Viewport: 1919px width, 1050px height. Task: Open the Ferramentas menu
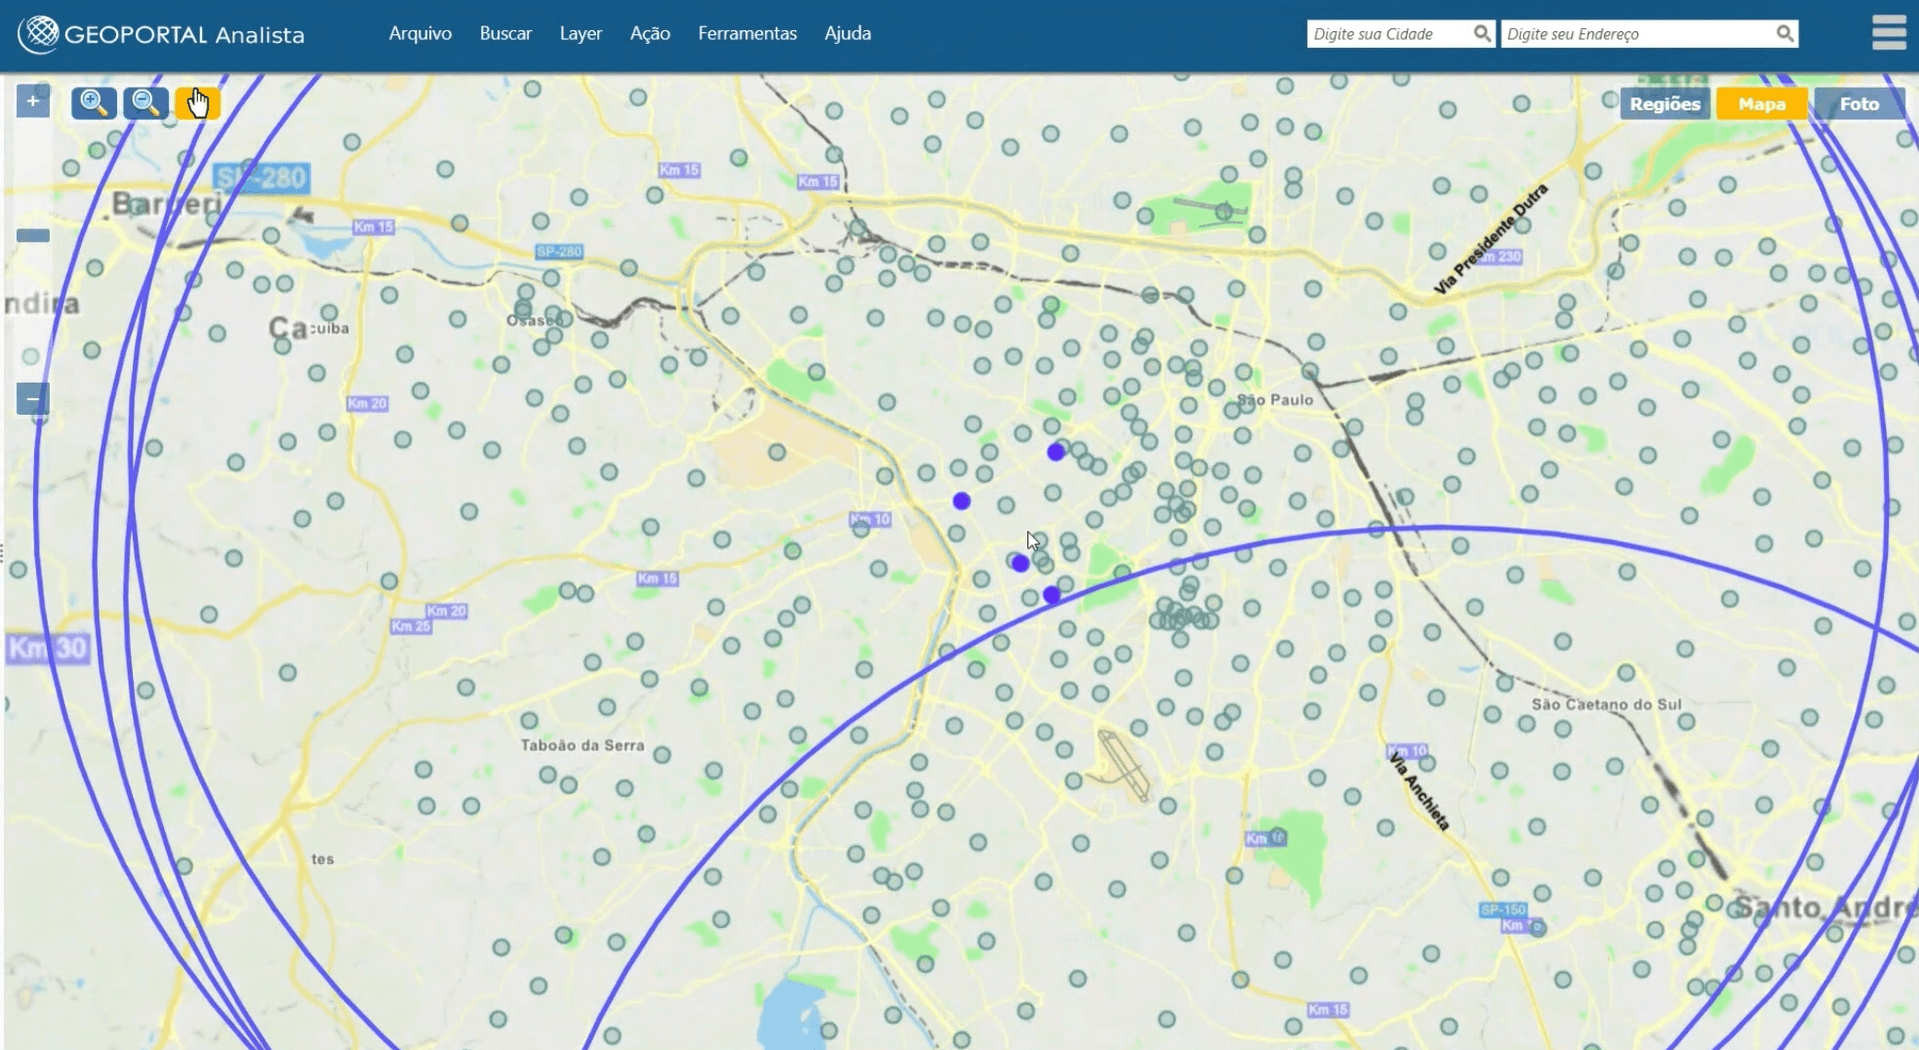pos(747,34)
